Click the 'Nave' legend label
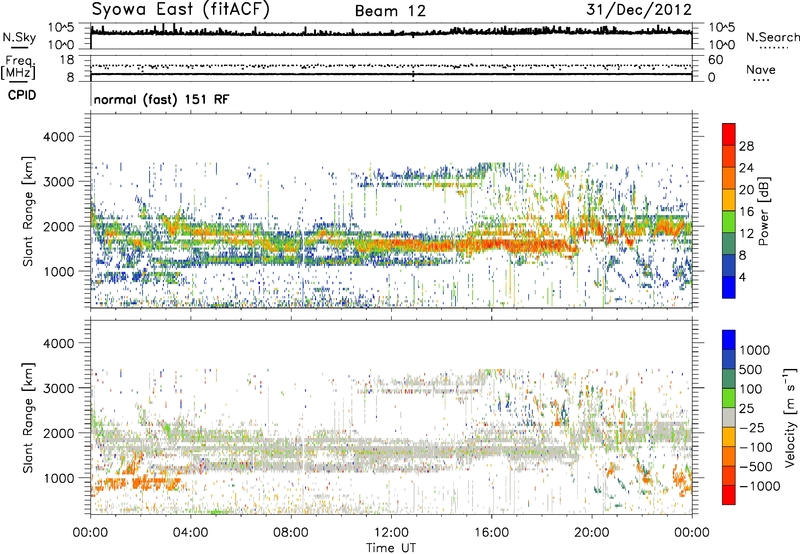The width and height of the screenshot is (800, 554). click(760, 69)
